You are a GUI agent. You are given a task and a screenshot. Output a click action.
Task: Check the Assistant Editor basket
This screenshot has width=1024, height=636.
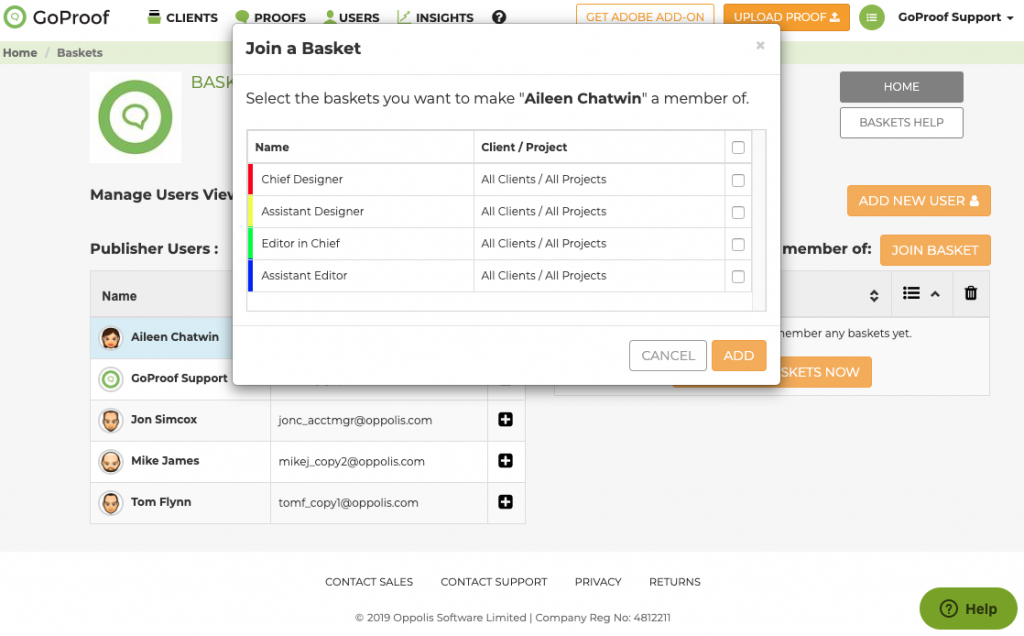click(738, 276)
